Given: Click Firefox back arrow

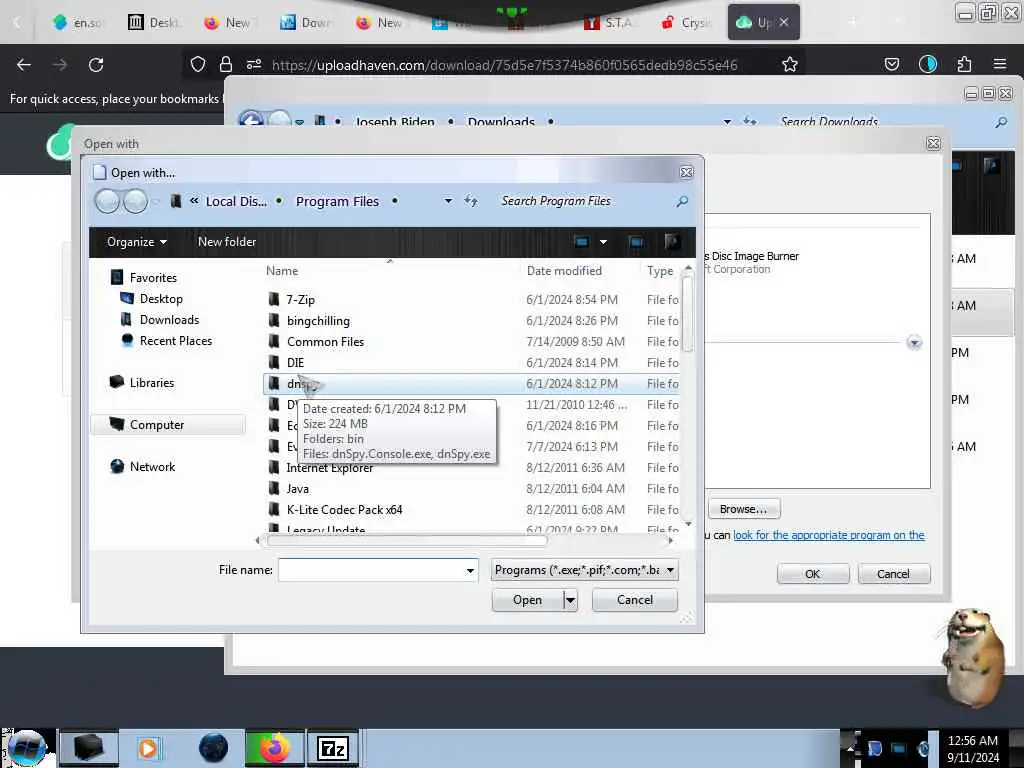Looking at the screenshot, I should 24,64.
